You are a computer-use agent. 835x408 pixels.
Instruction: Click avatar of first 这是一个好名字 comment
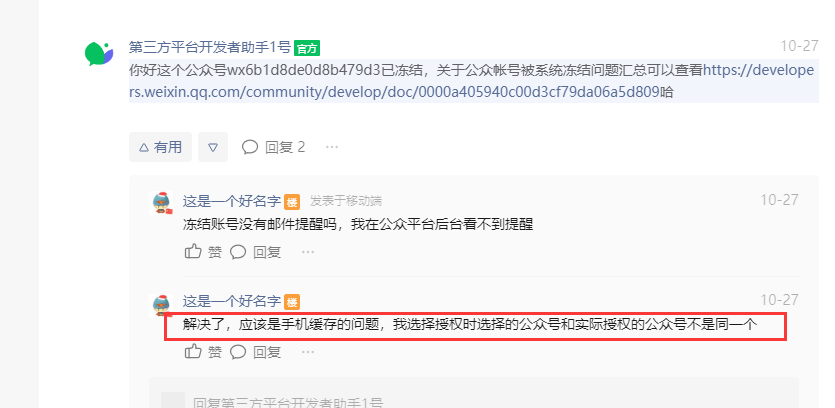161,202
